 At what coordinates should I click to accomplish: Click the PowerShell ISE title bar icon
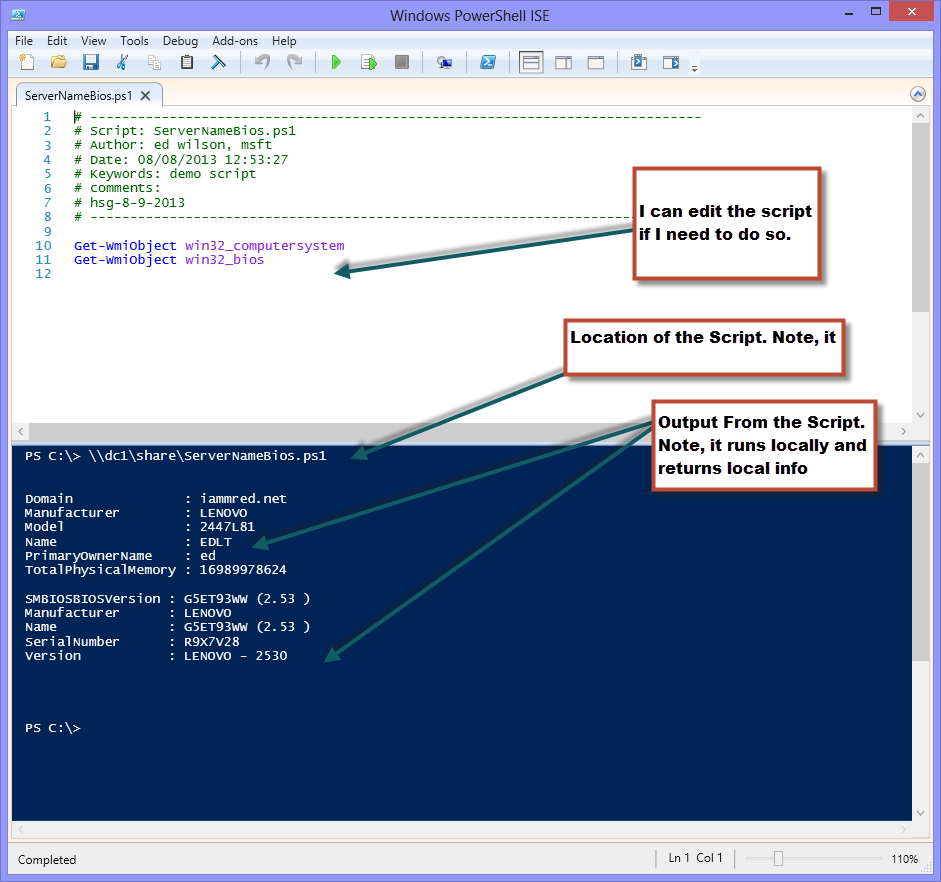[x=18, y=14]
